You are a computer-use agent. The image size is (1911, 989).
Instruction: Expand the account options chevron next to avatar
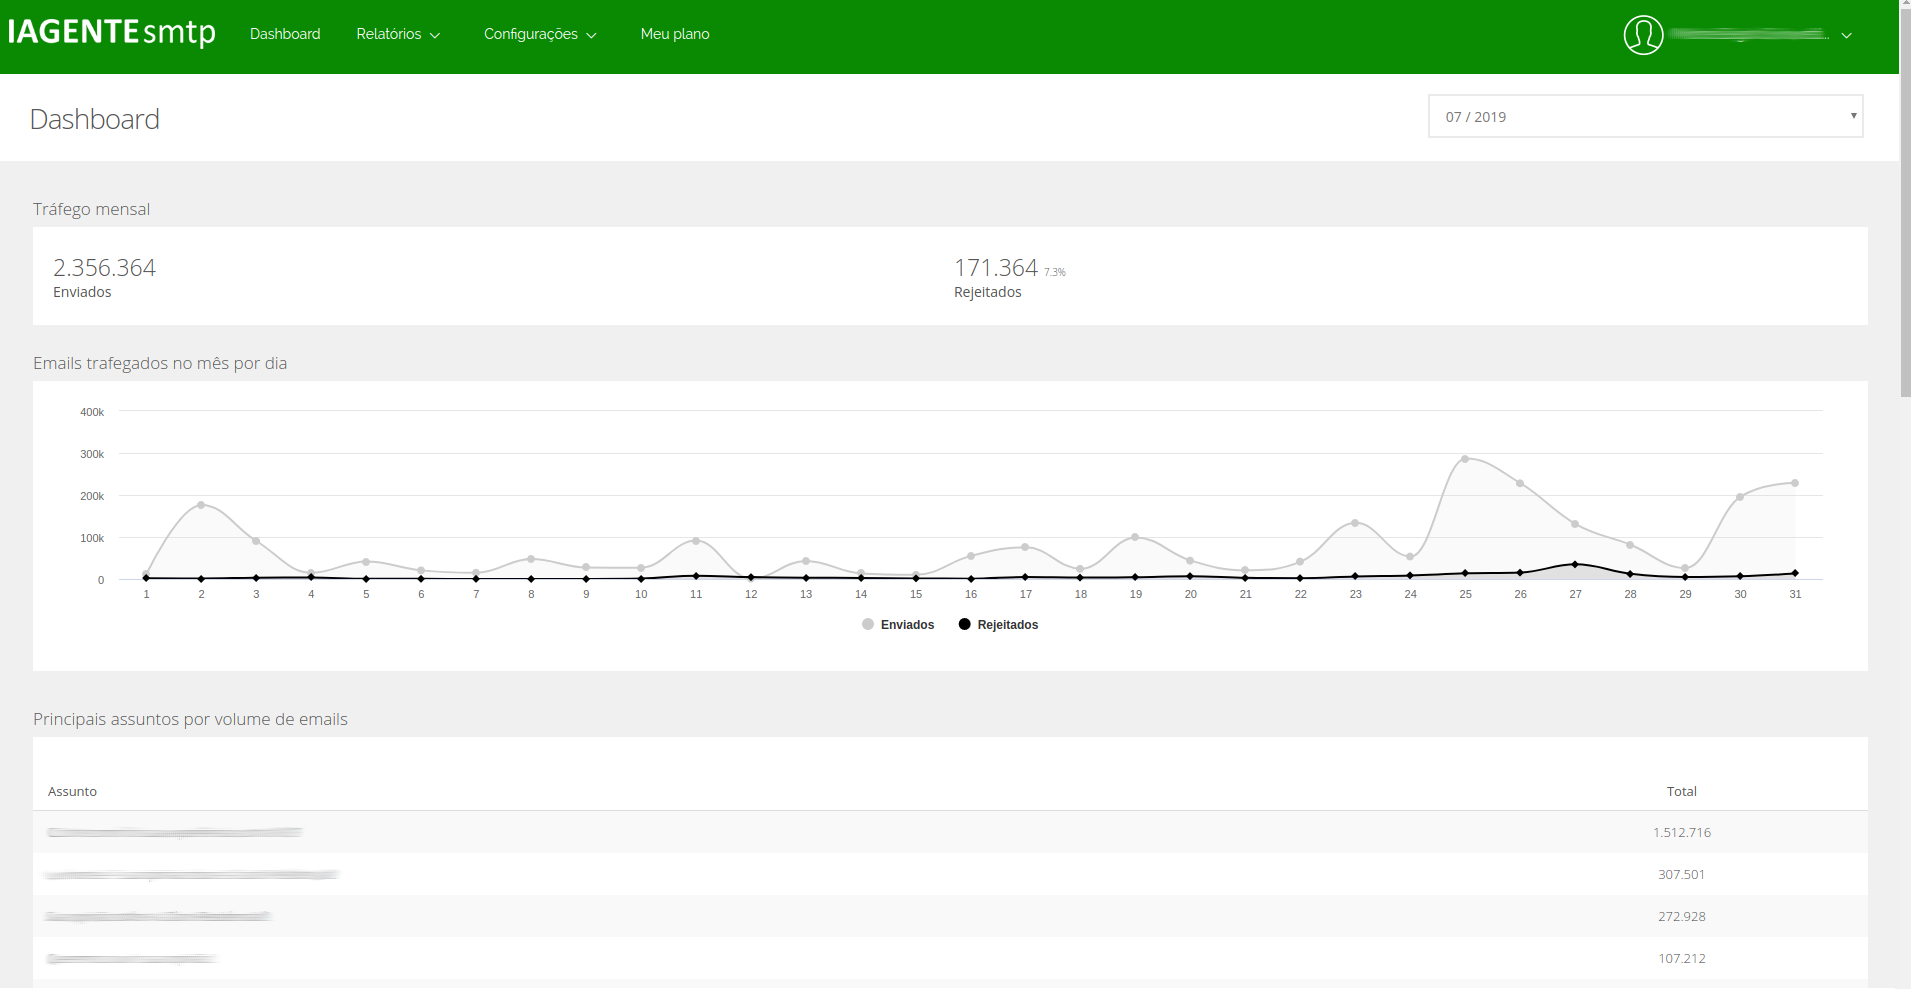point(1846,36)
